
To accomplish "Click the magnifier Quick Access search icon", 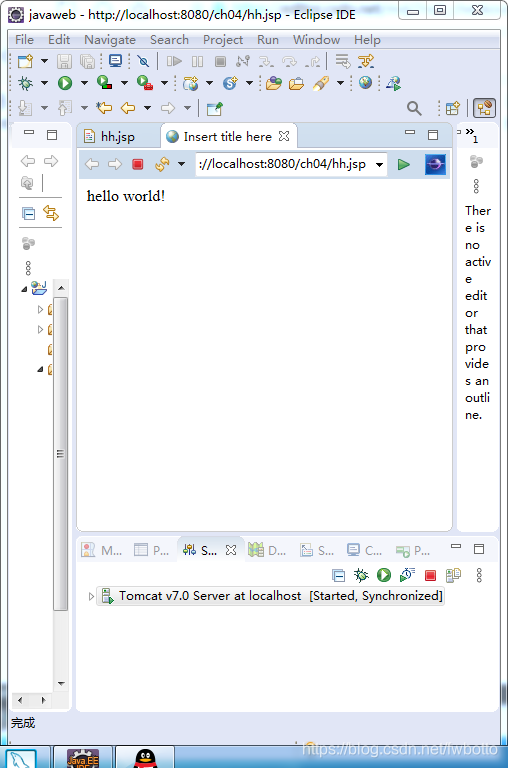I will [414, 108].
